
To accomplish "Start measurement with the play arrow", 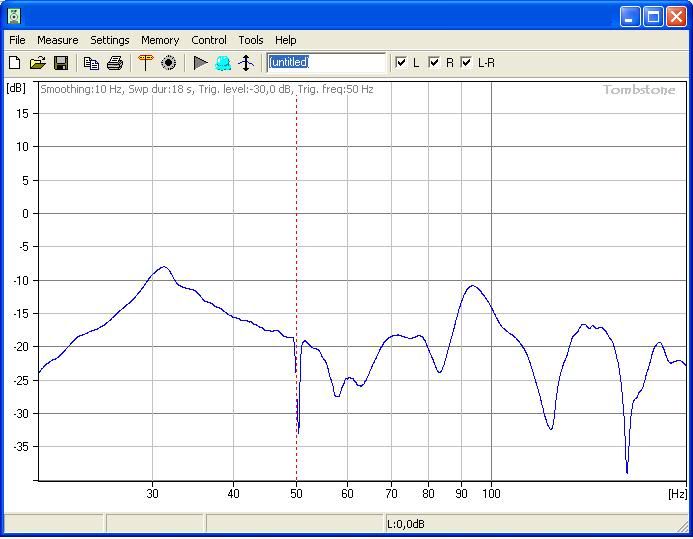I will (200, 63).
